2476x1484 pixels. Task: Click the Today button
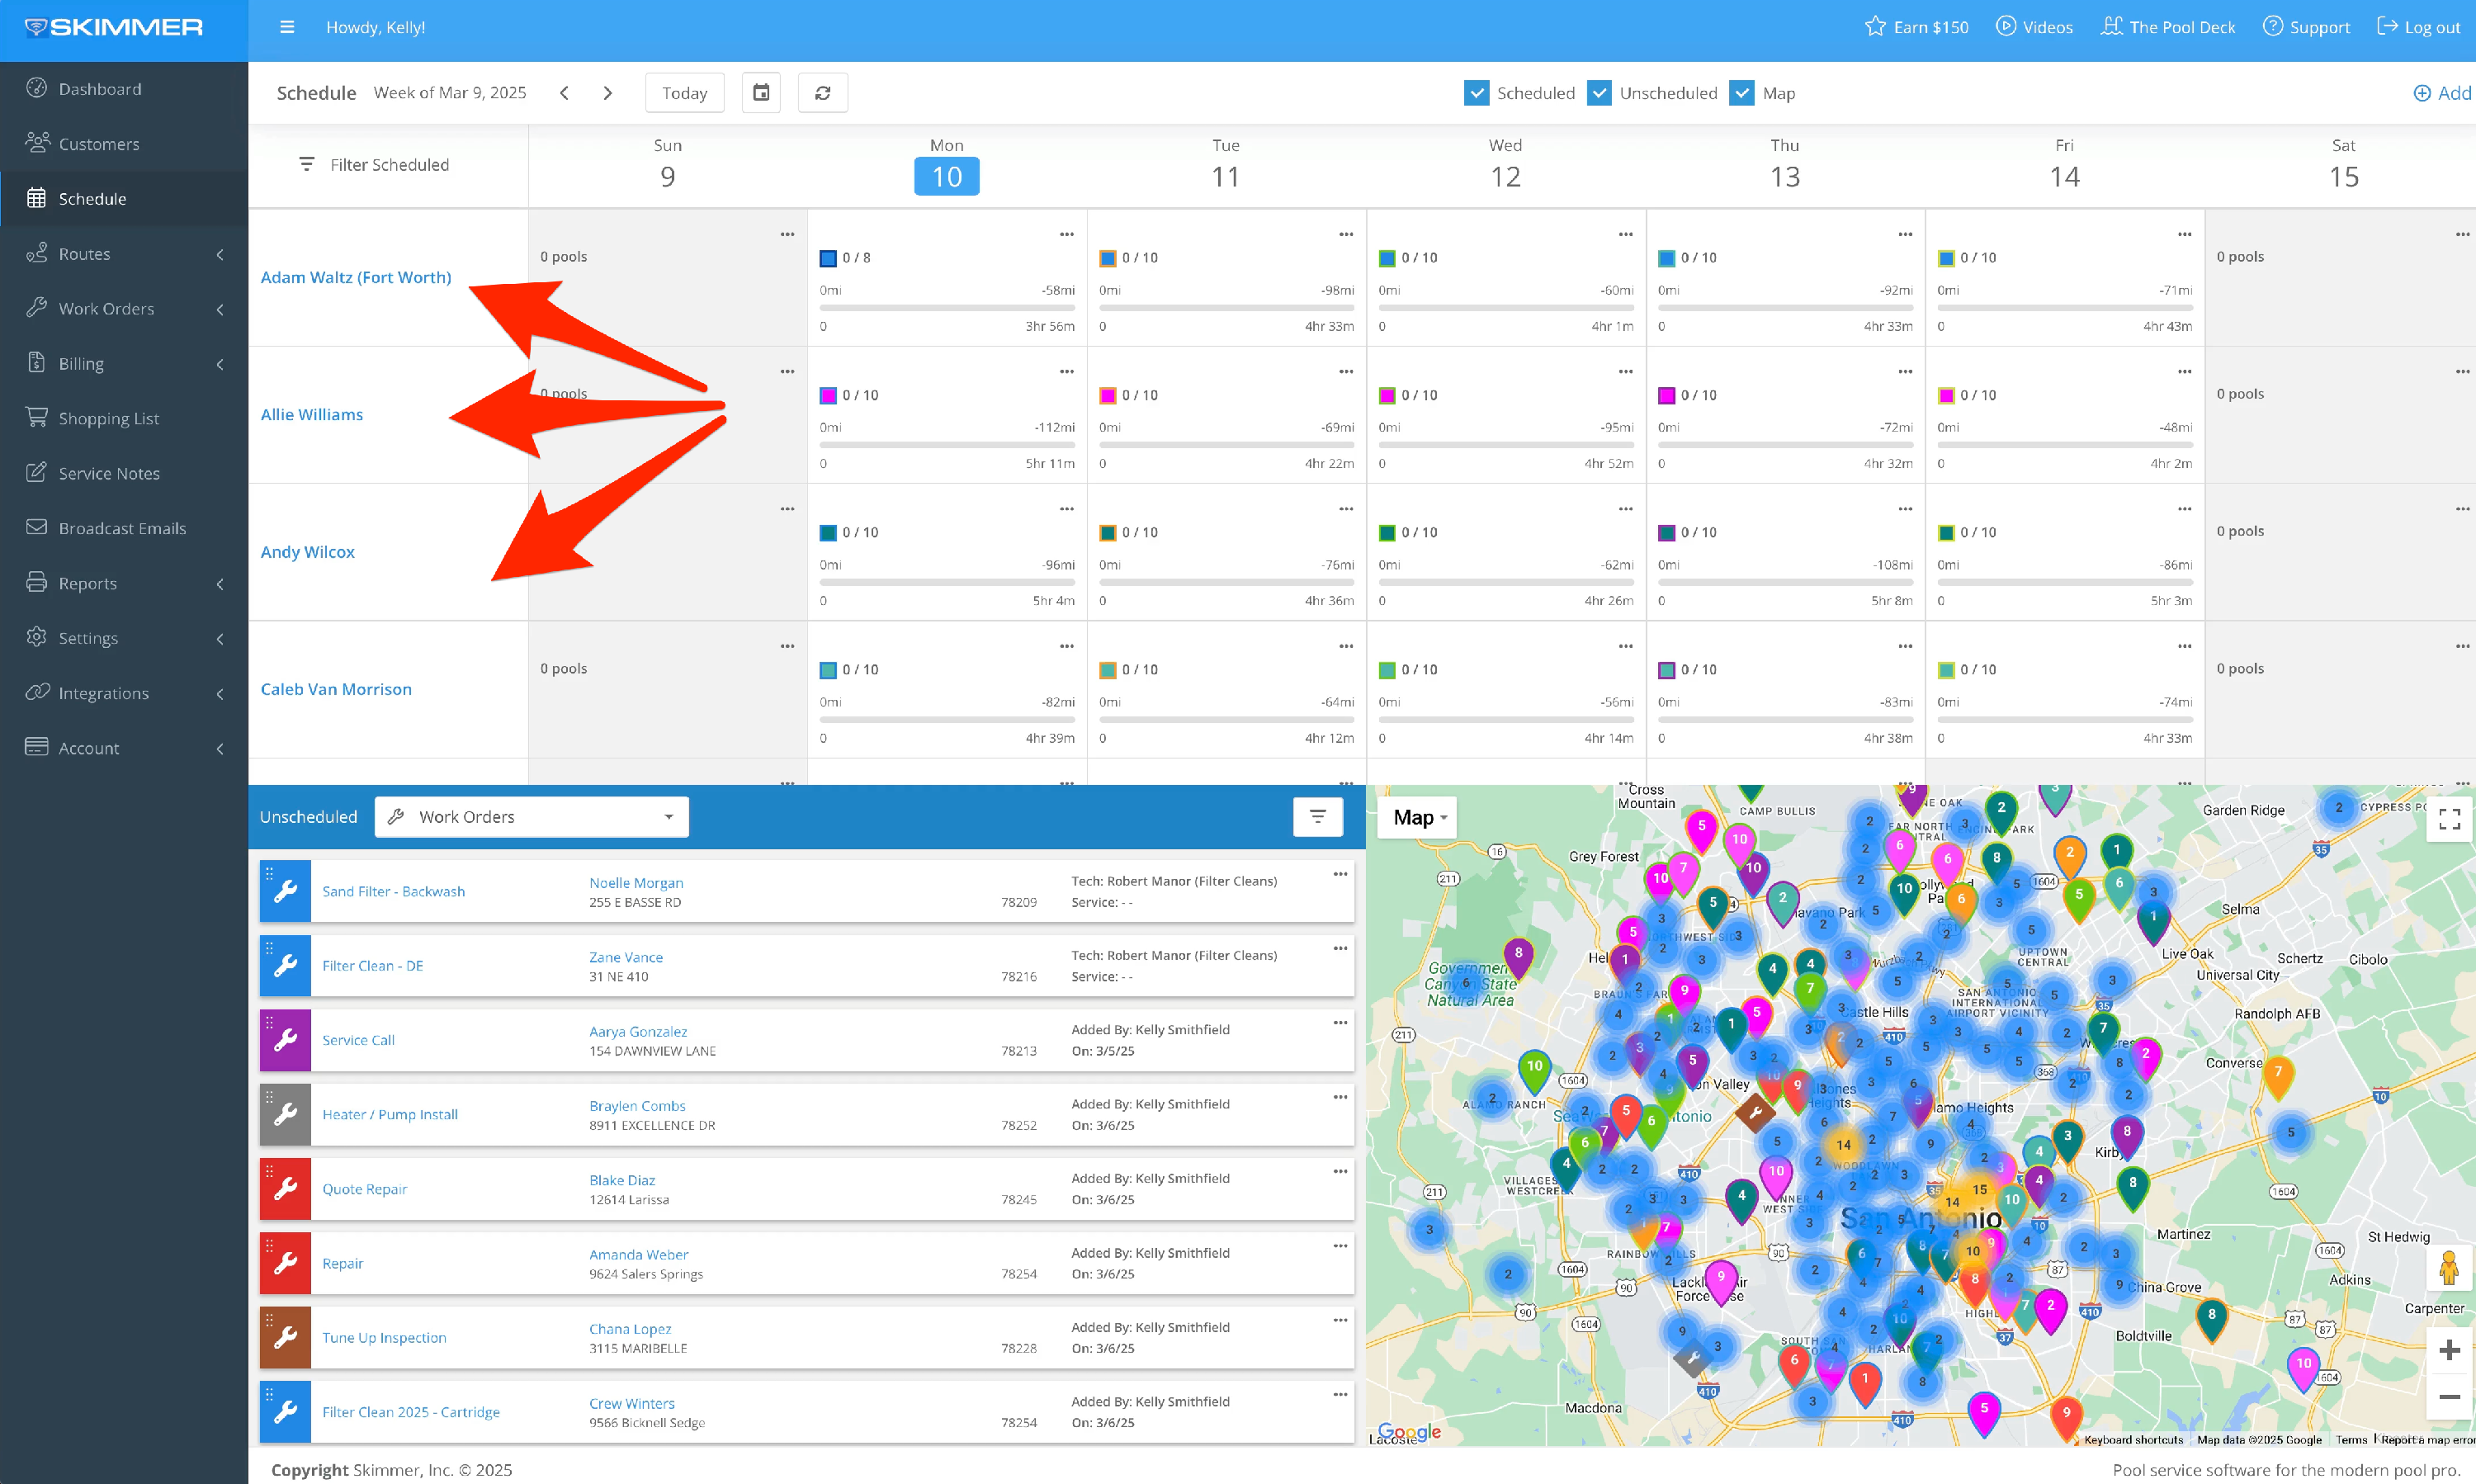(684, 93)
